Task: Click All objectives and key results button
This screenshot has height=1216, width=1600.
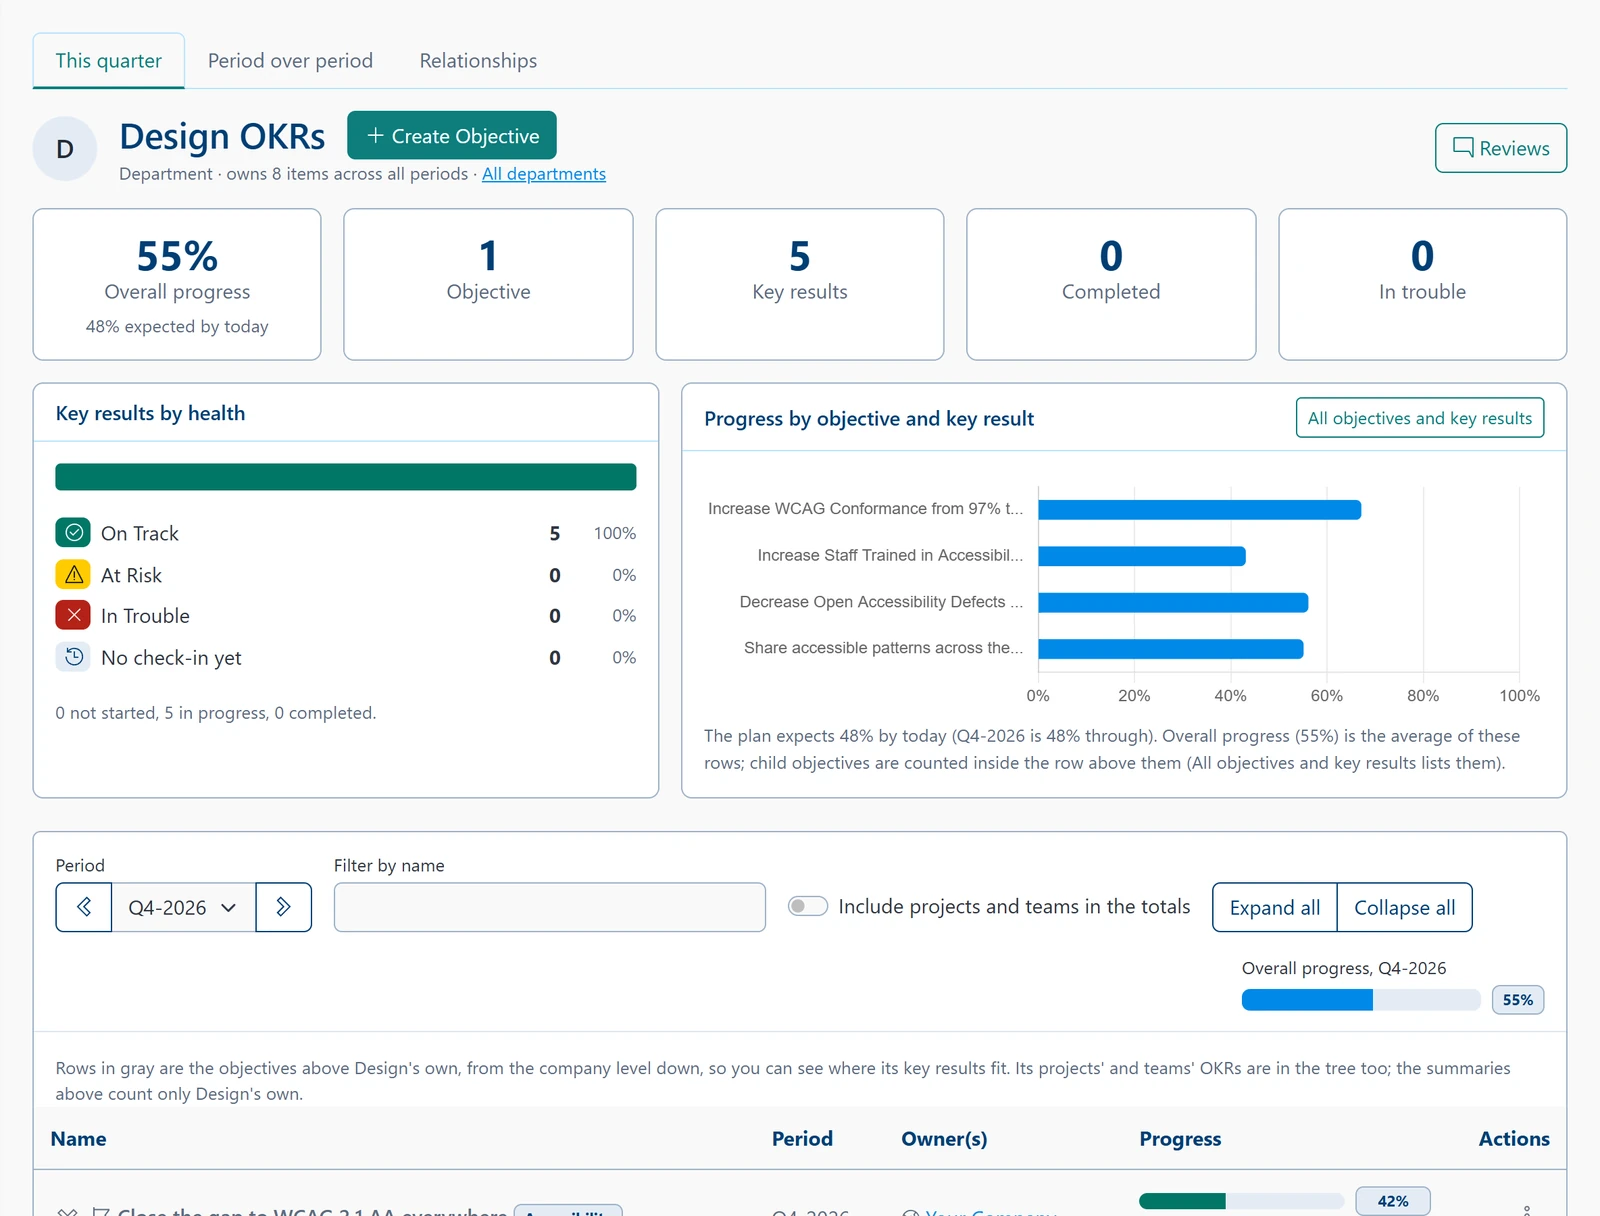Action: [1420, 418]
